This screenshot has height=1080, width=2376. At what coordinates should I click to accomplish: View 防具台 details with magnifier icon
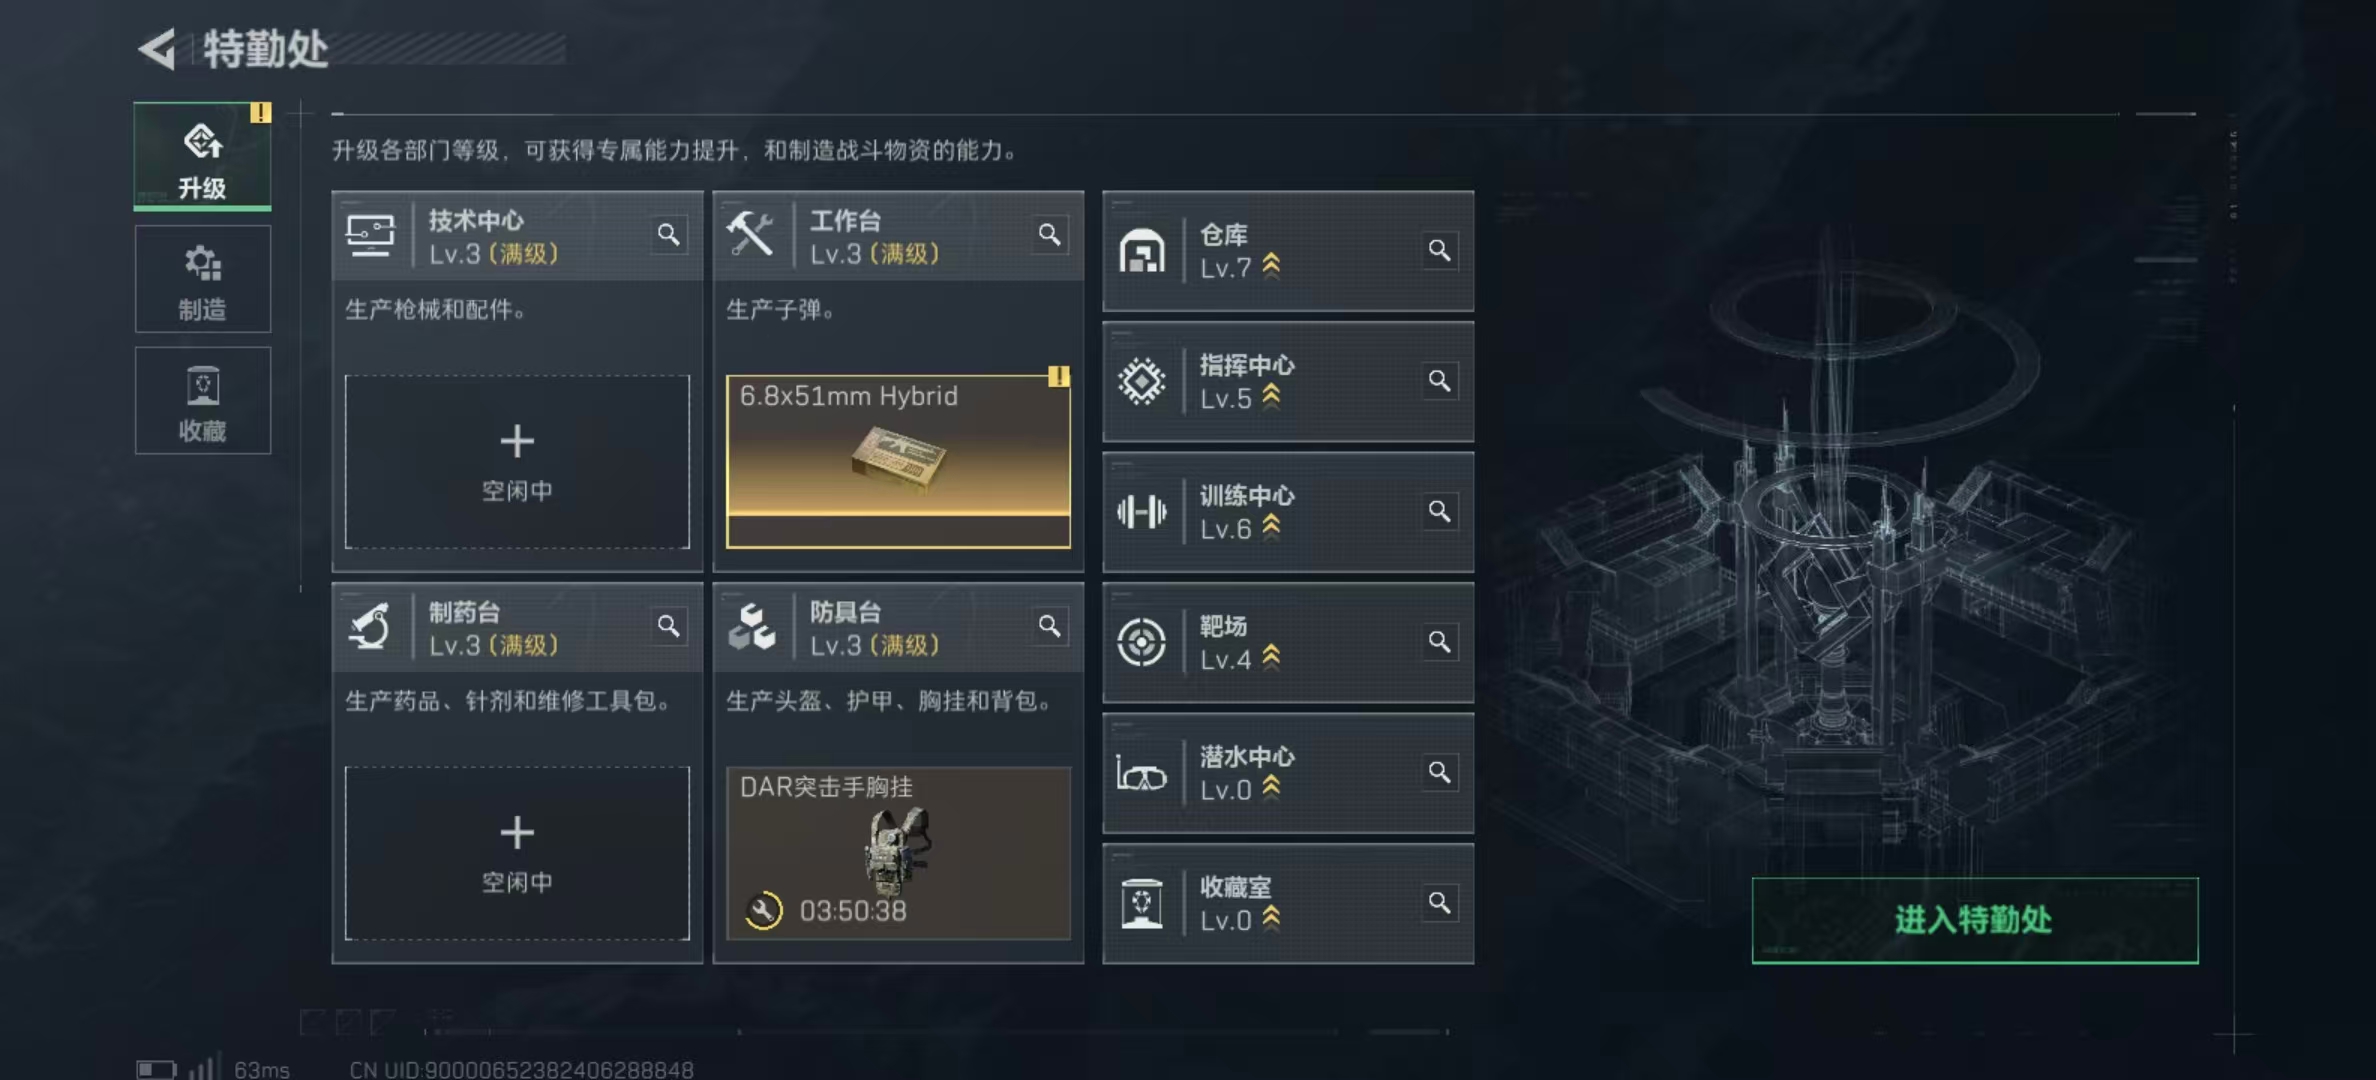(x=1049, y=626)
